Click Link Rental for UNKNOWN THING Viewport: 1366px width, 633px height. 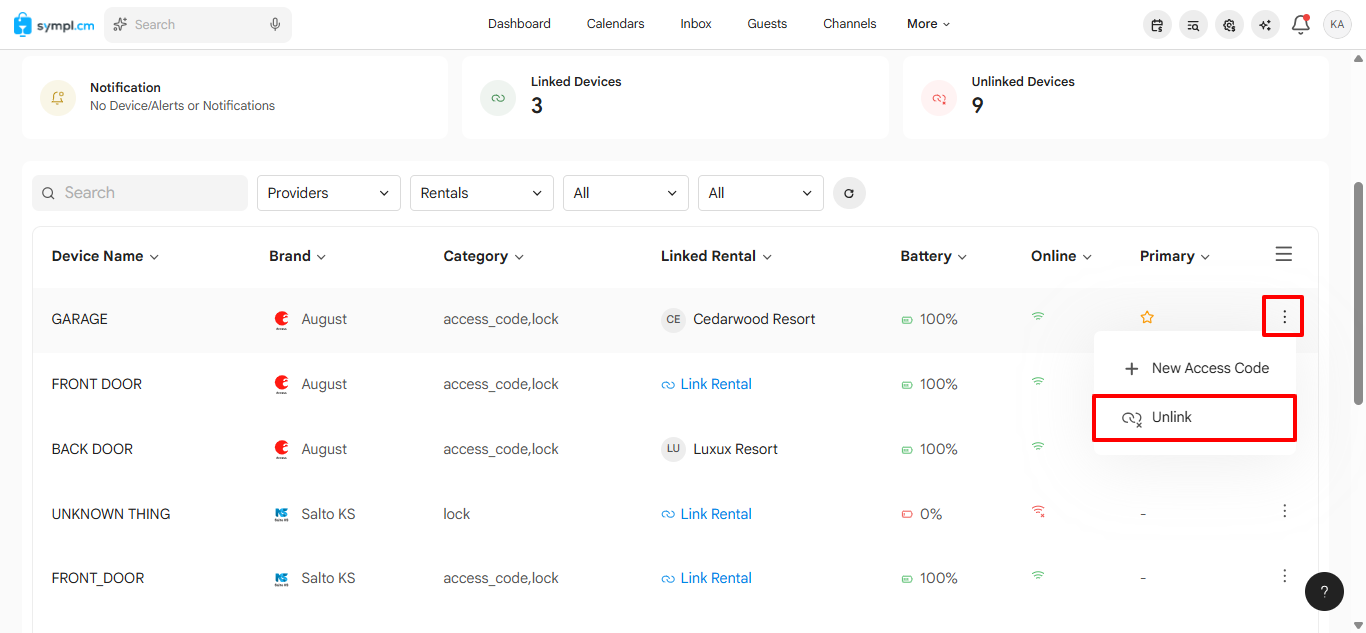pyautogui.click(x=707, y=514)
